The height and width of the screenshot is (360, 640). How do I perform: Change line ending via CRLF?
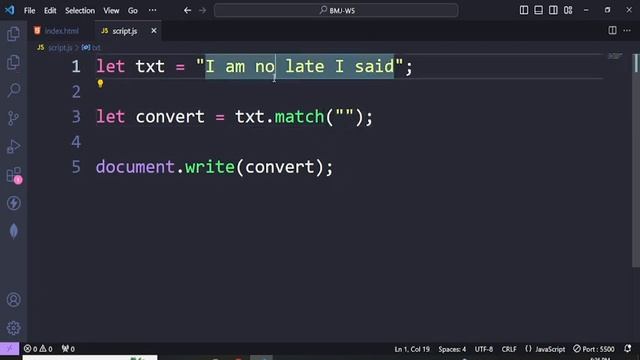(x=509, y=349)
